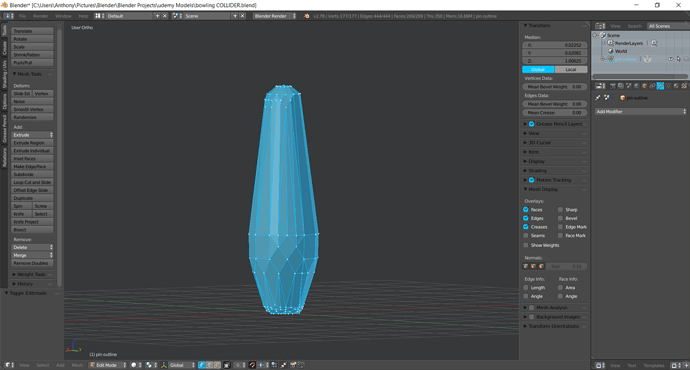Screen dimensions: 690x370
Task: Open the 3D view editor type icon
Action: [9, 365]
